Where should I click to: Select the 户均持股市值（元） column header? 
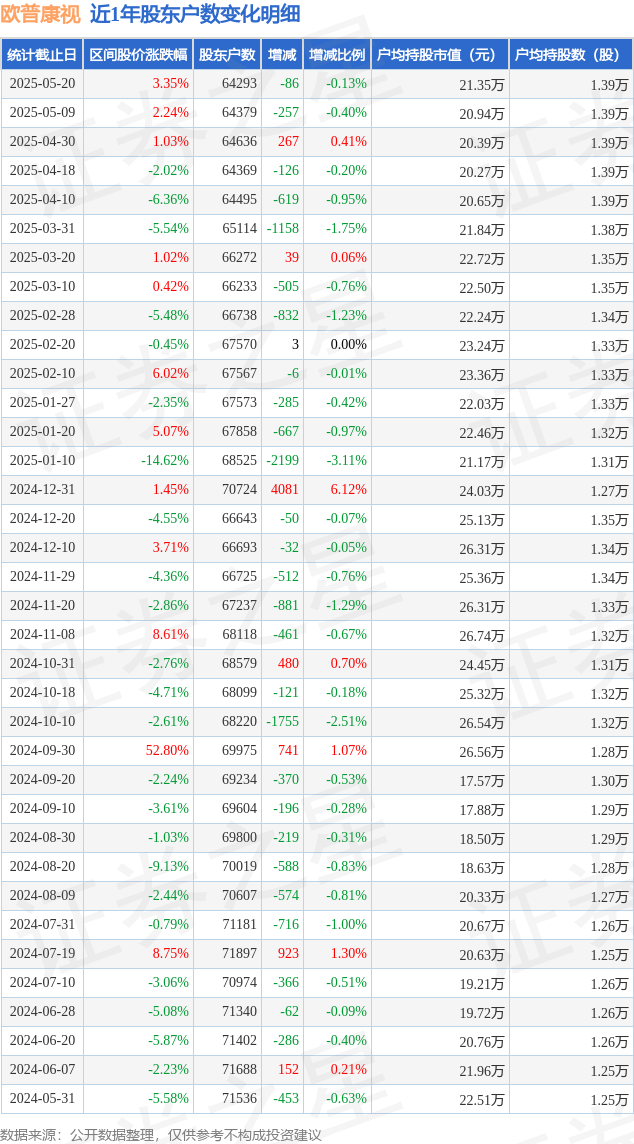pyautogui.click(x=439, y=55)
